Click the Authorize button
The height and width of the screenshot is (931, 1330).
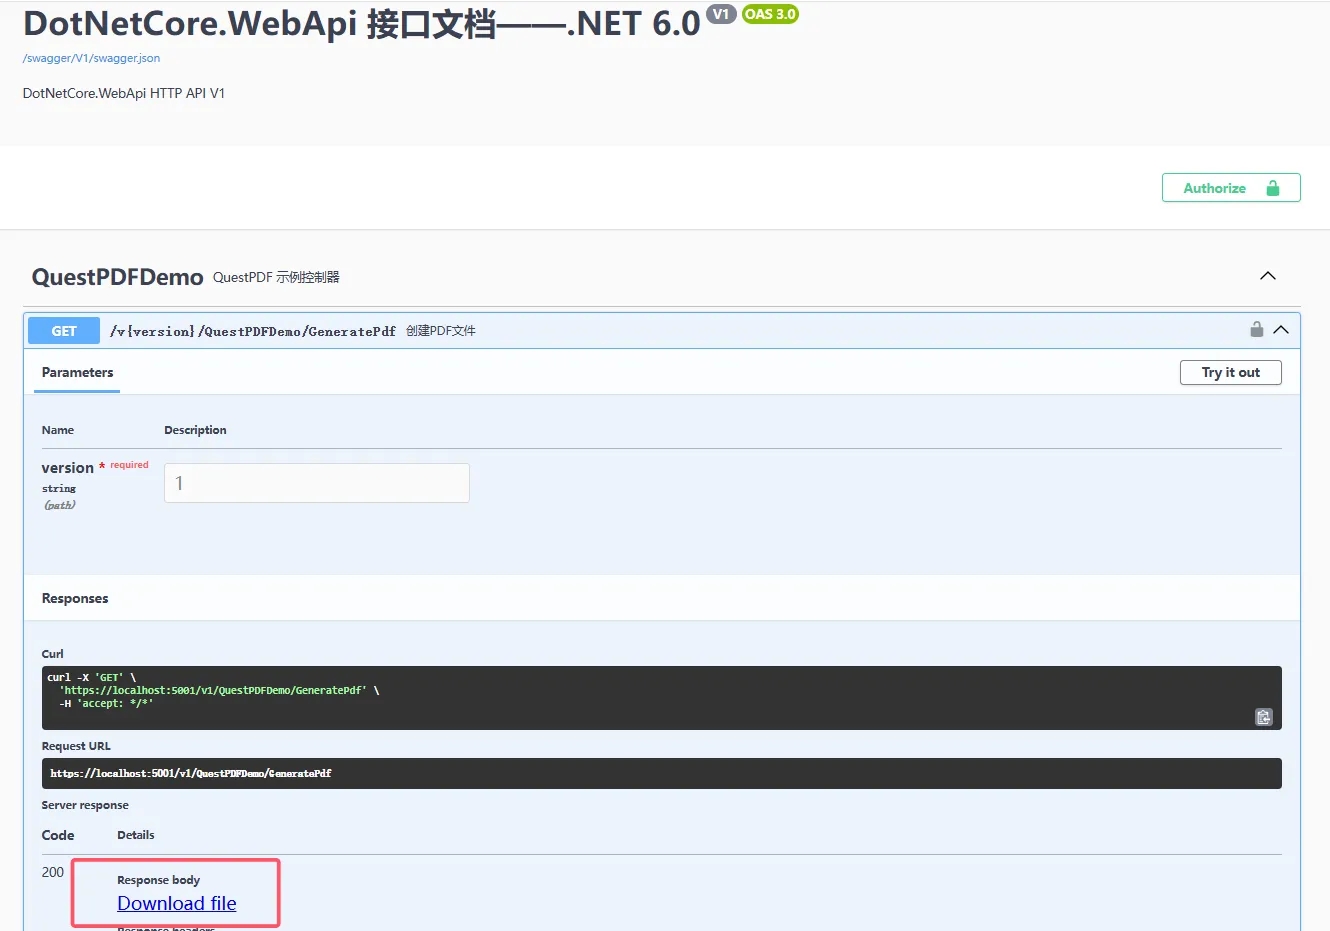coord(1231,188)
